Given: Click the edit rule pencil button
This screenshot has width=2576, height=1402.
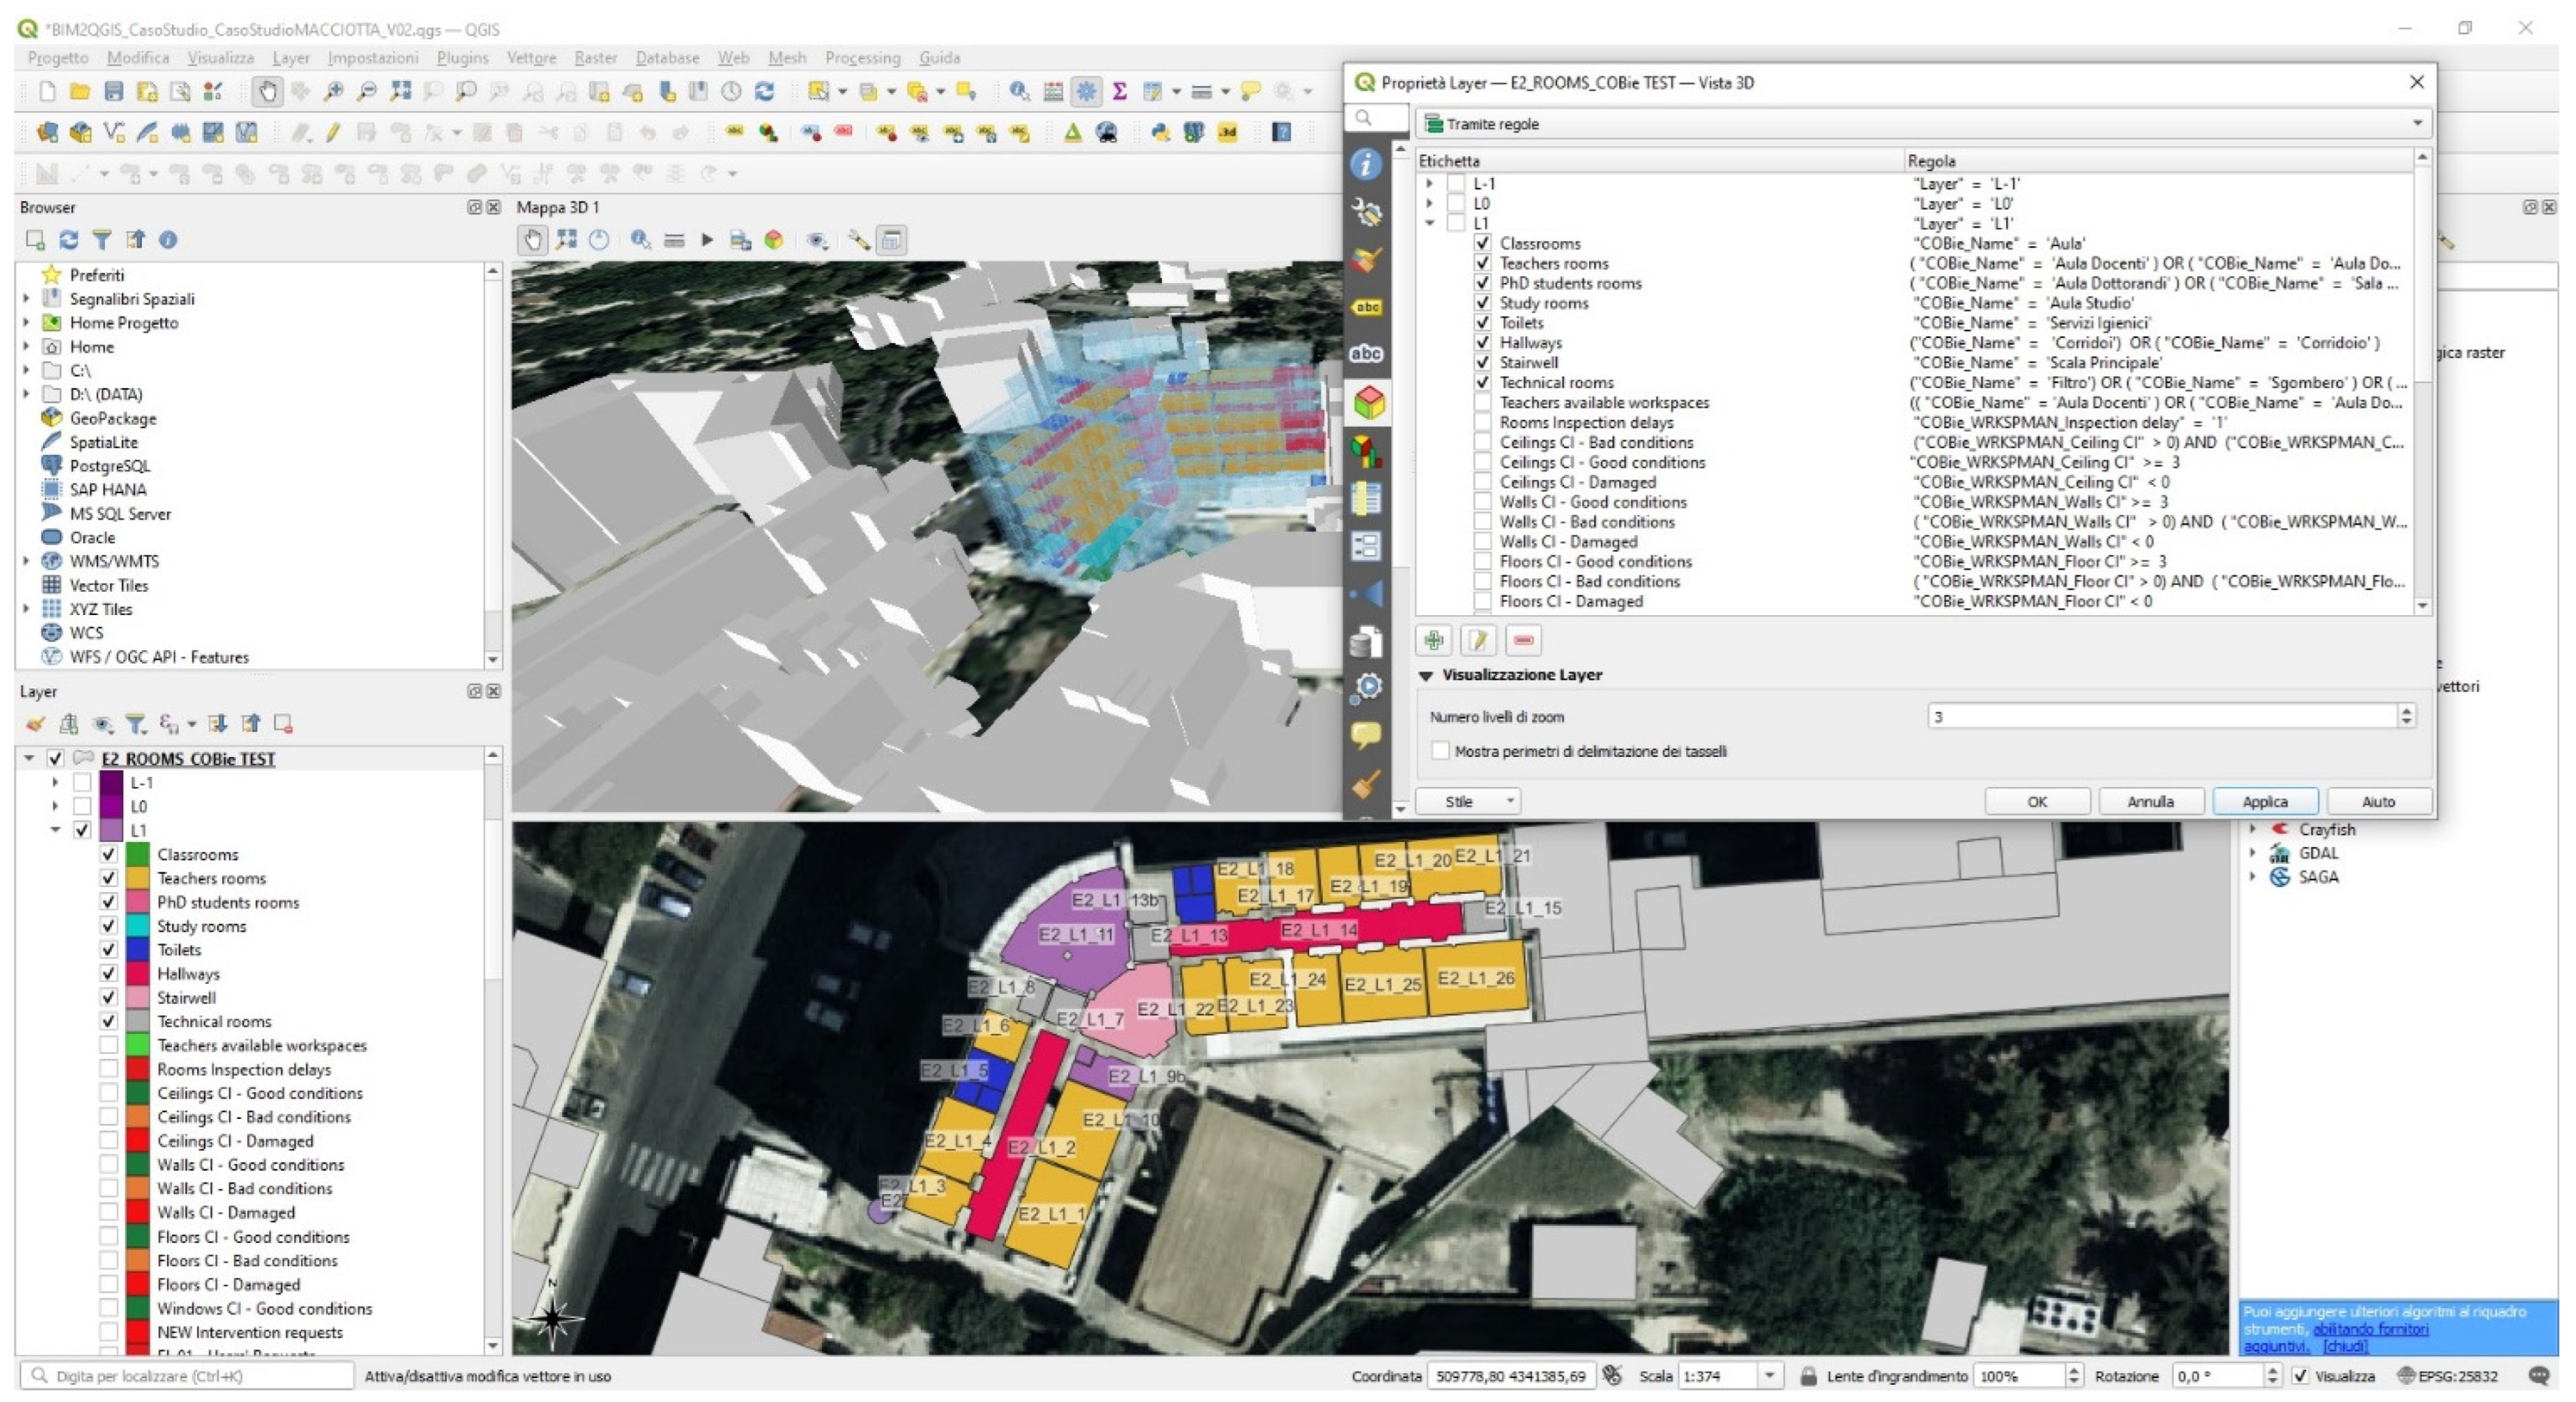Looking at the screenshot, I should tap(1478, 640).
